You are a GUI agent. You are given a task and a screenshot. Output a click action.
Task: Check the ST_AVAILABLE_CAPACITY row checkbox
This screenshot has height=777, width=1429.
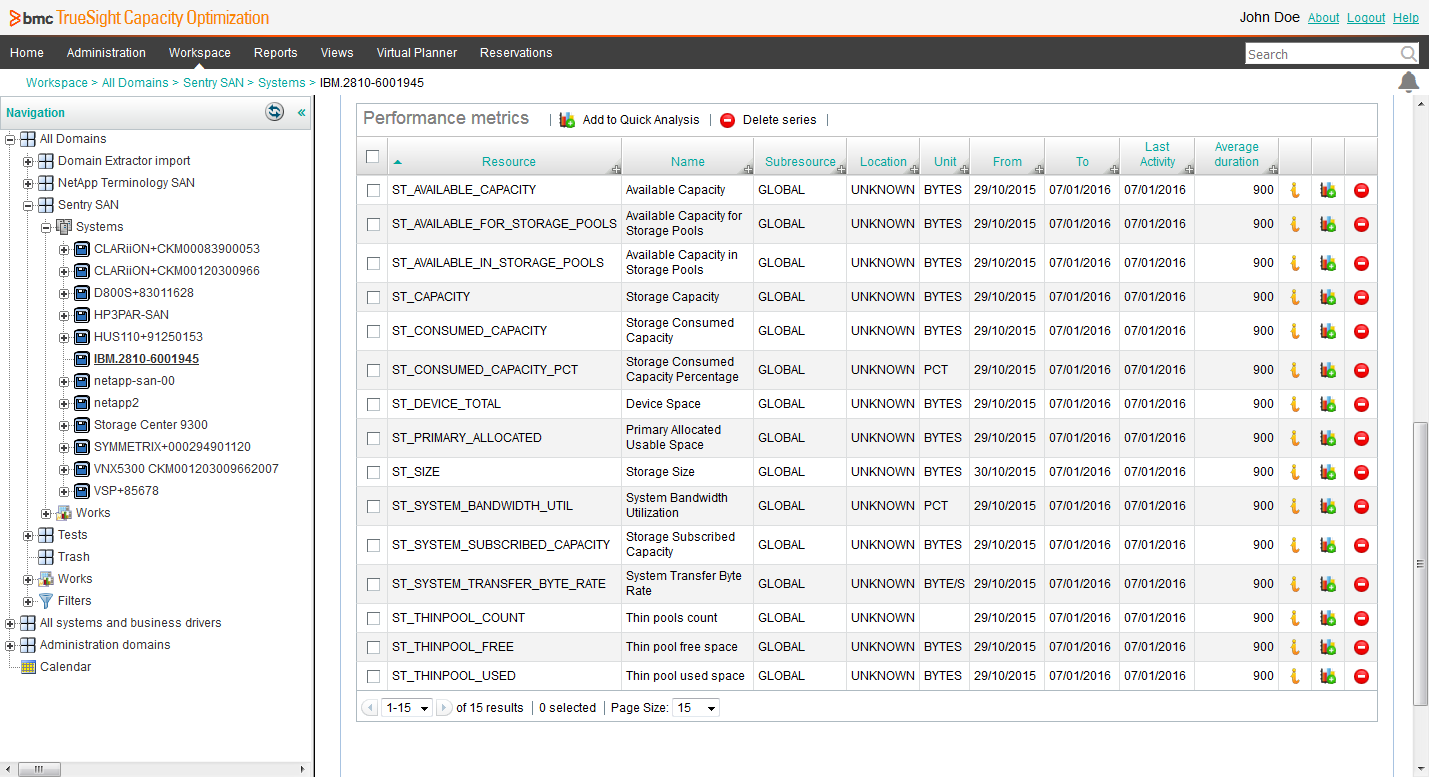[373, 190]
